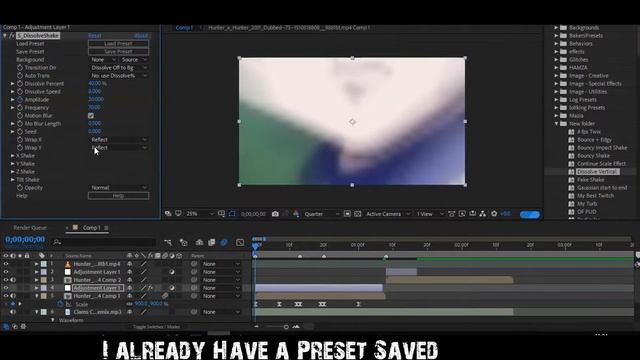
Task: Click the Opacity stopwatch icon in effect controls
Action: coord(20,188)
